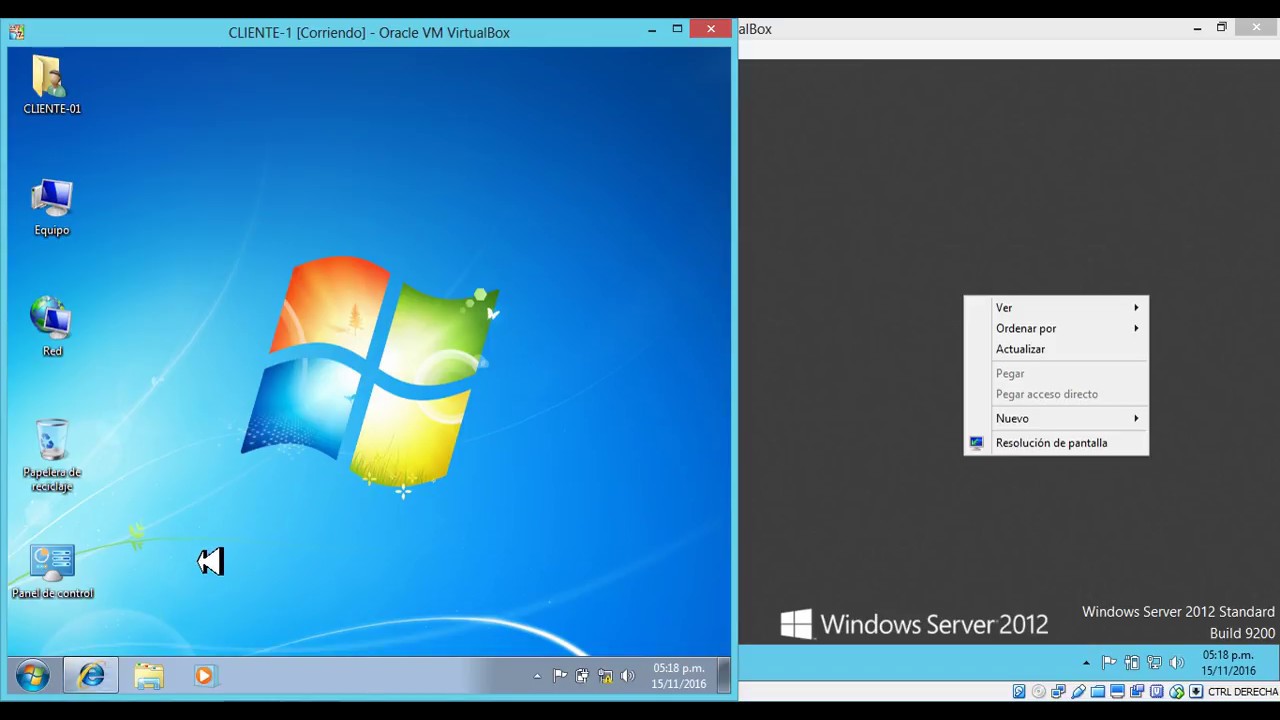Click VirtualBox mouse integration status icon

point(1176,691)
